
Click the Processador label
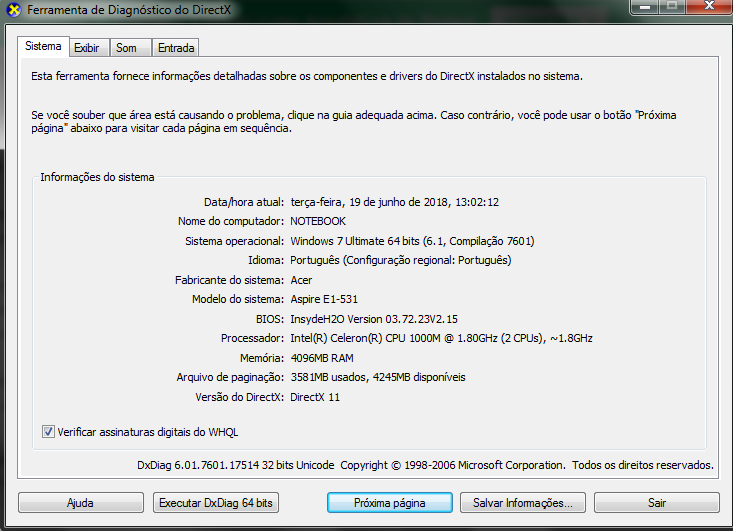[252, 338]
